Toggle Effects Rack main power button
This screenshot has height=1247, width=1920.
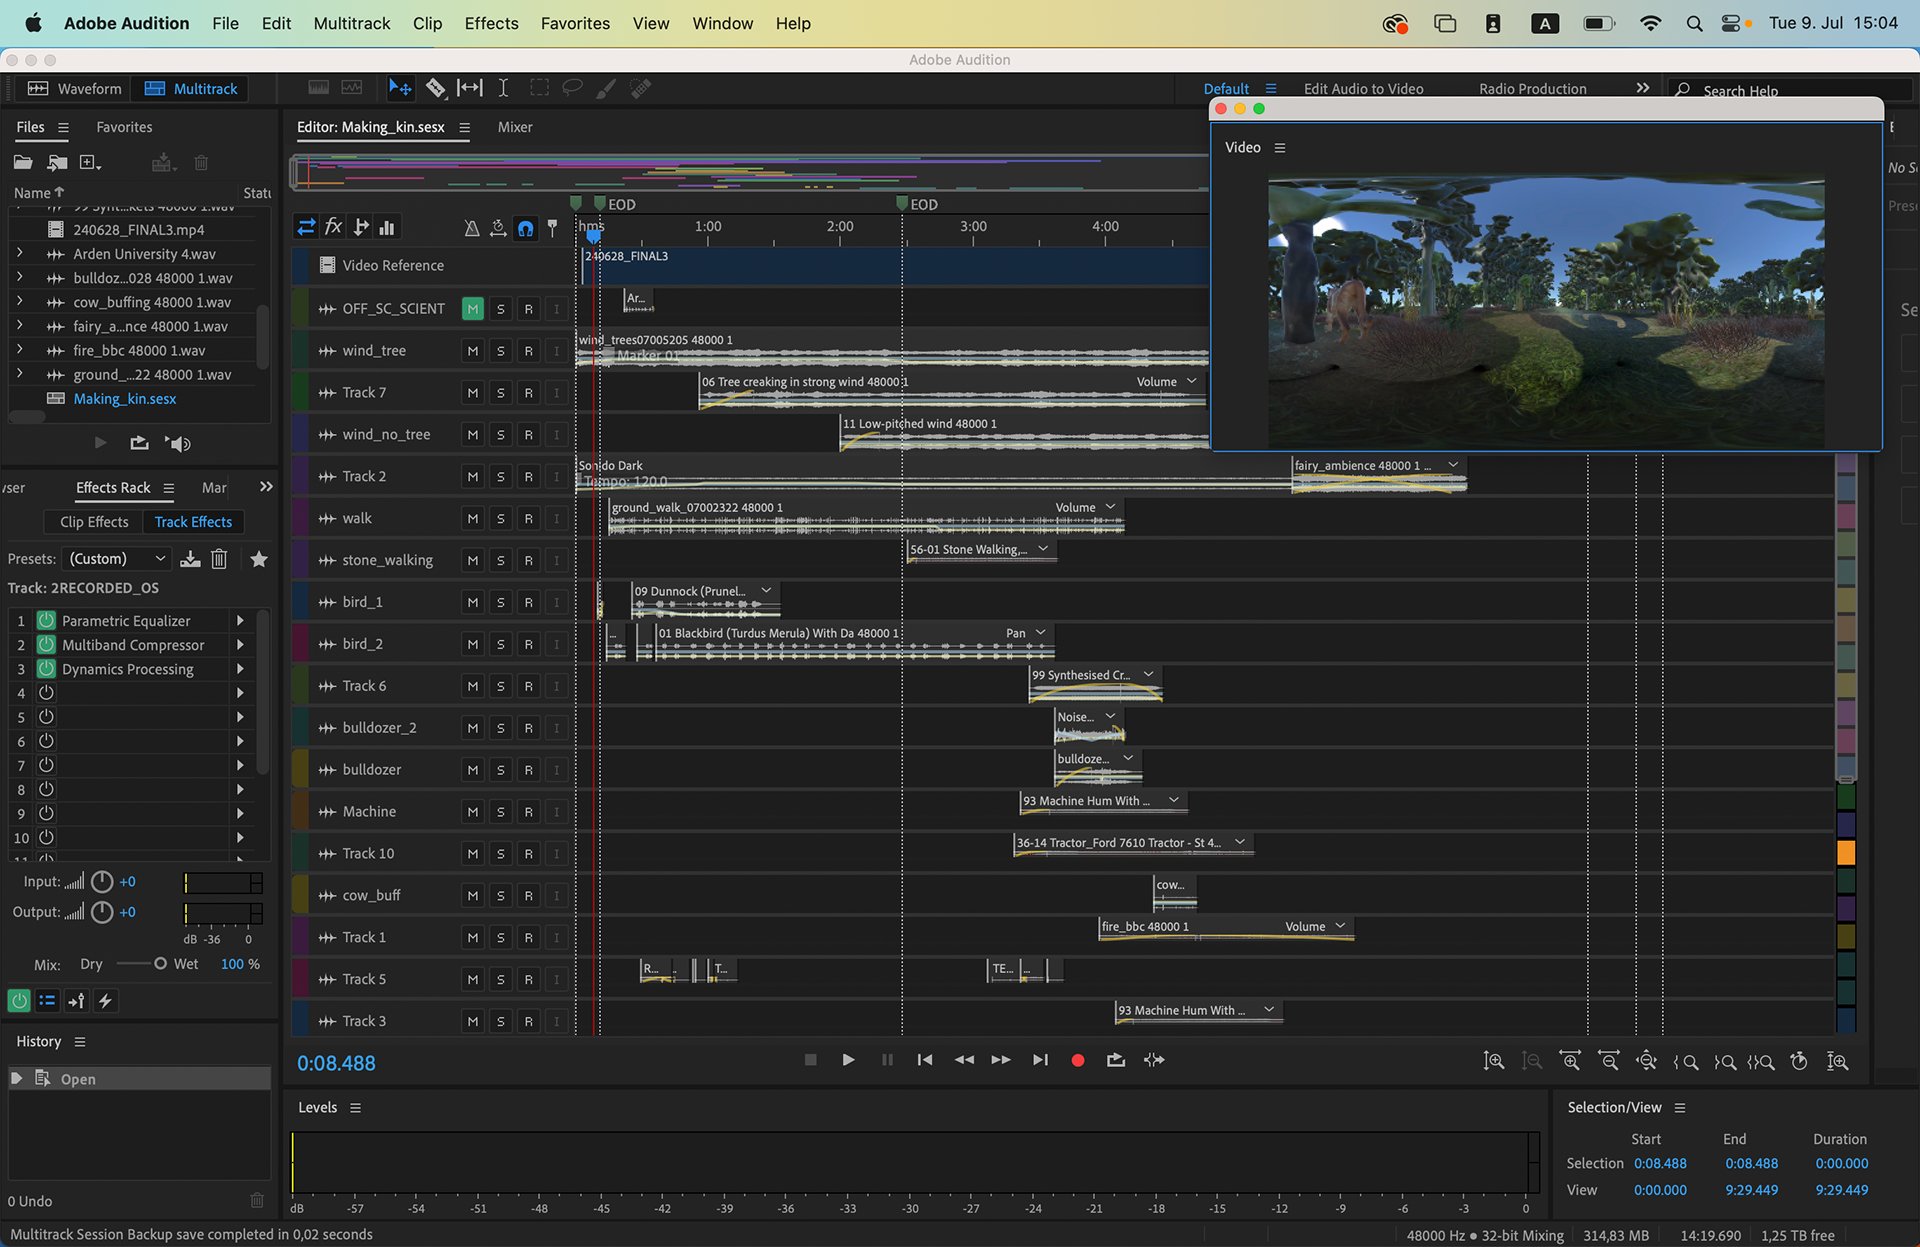coord(19,1000)
